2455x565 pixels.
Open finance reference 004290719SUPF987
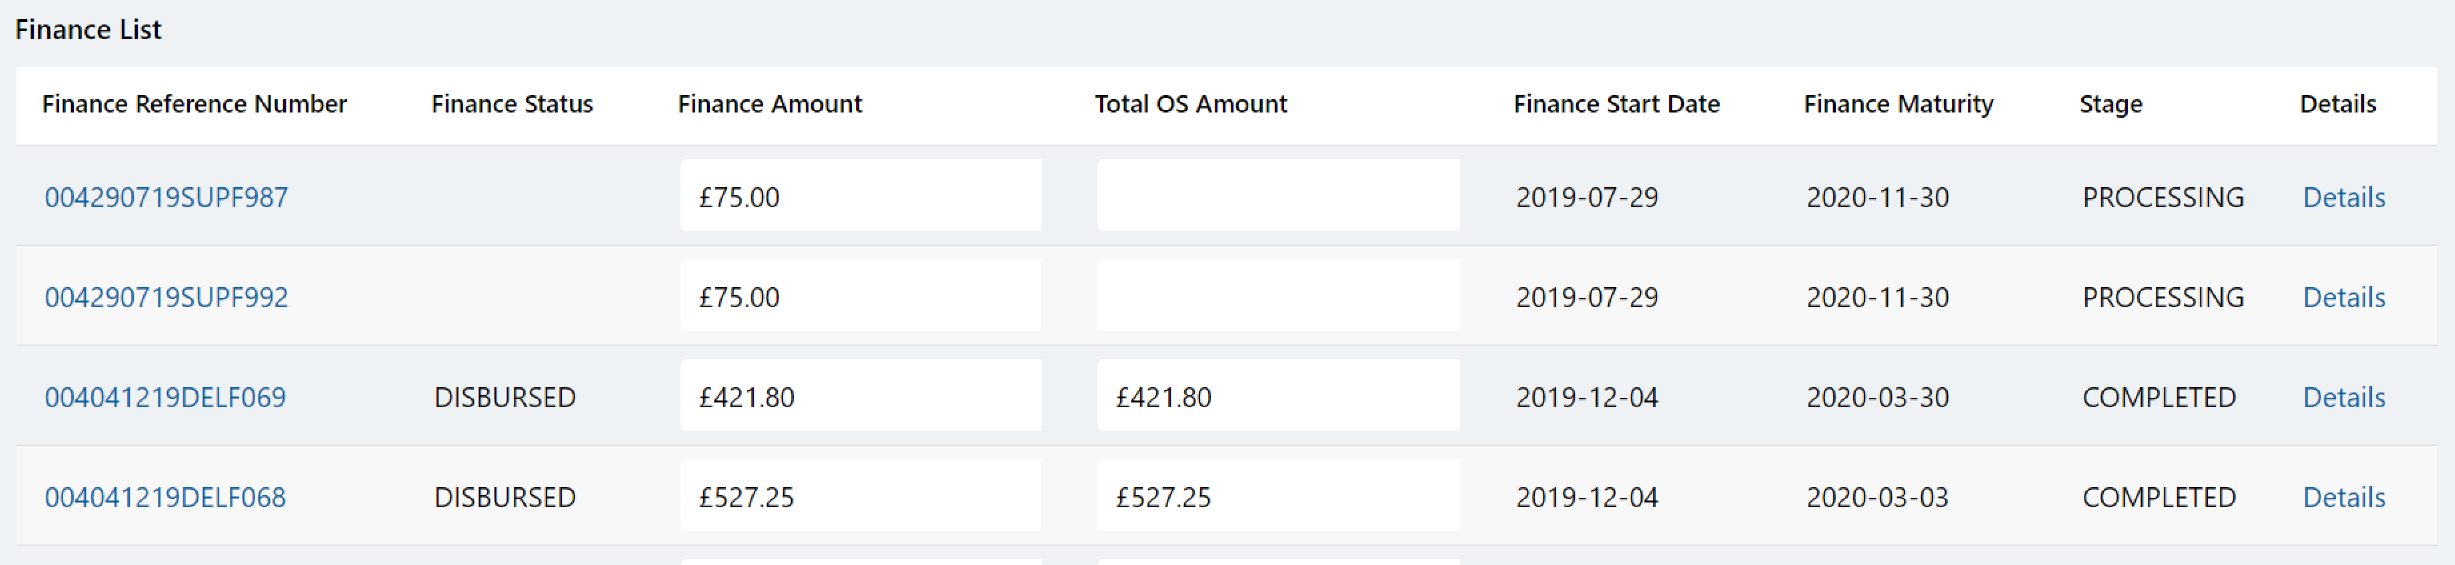coord(166,197)
